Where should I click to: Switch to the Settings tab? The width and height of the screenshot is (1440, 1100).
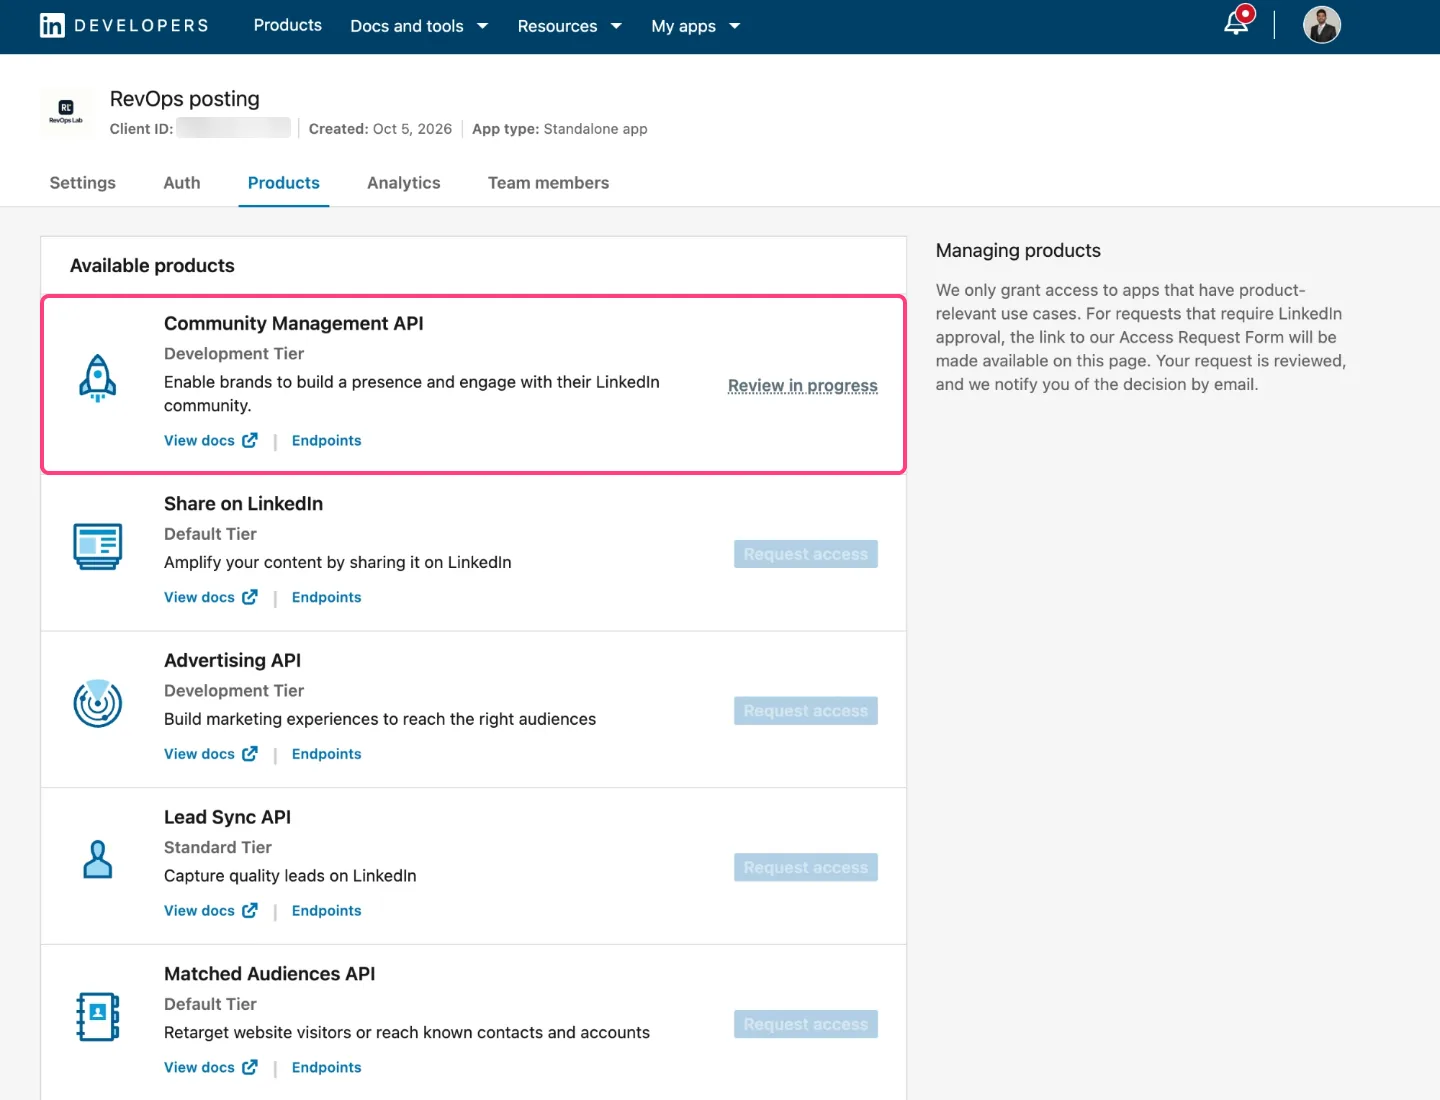(83, 183)
